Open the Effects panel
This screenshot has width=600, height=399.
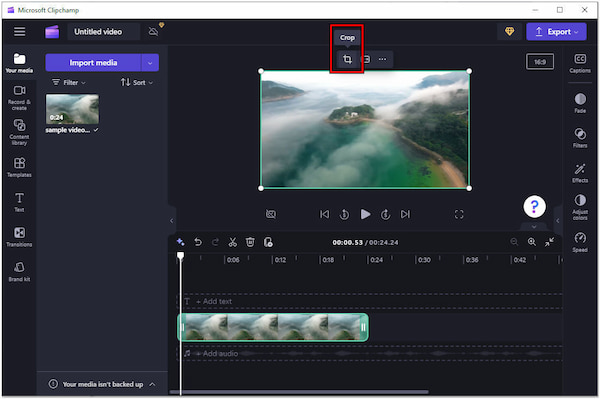tap(580, 173)
